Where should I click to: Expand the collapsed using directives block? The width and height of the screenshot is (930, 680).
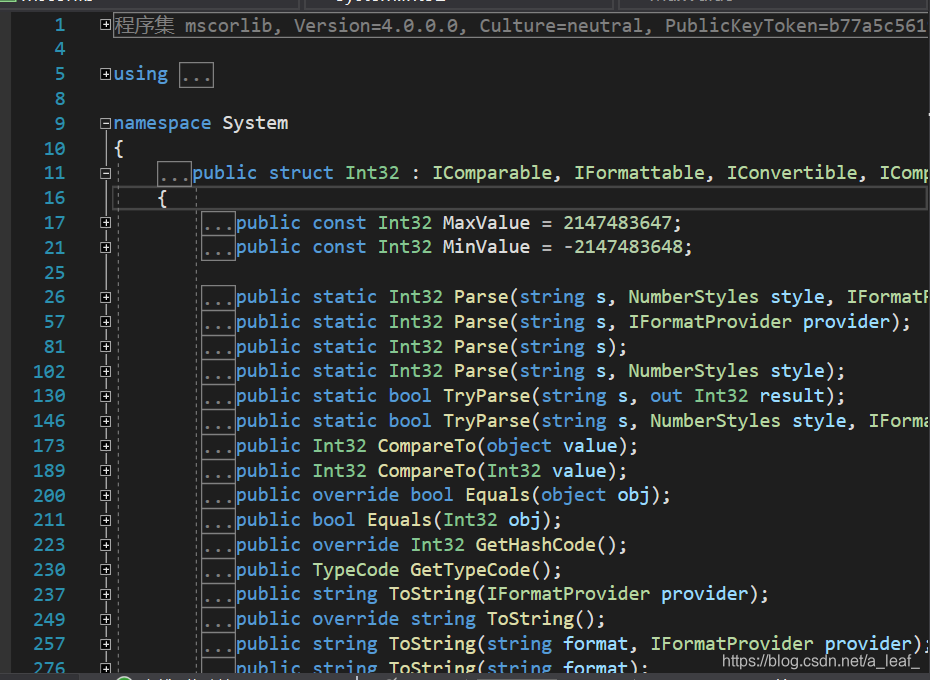[106, 74]
